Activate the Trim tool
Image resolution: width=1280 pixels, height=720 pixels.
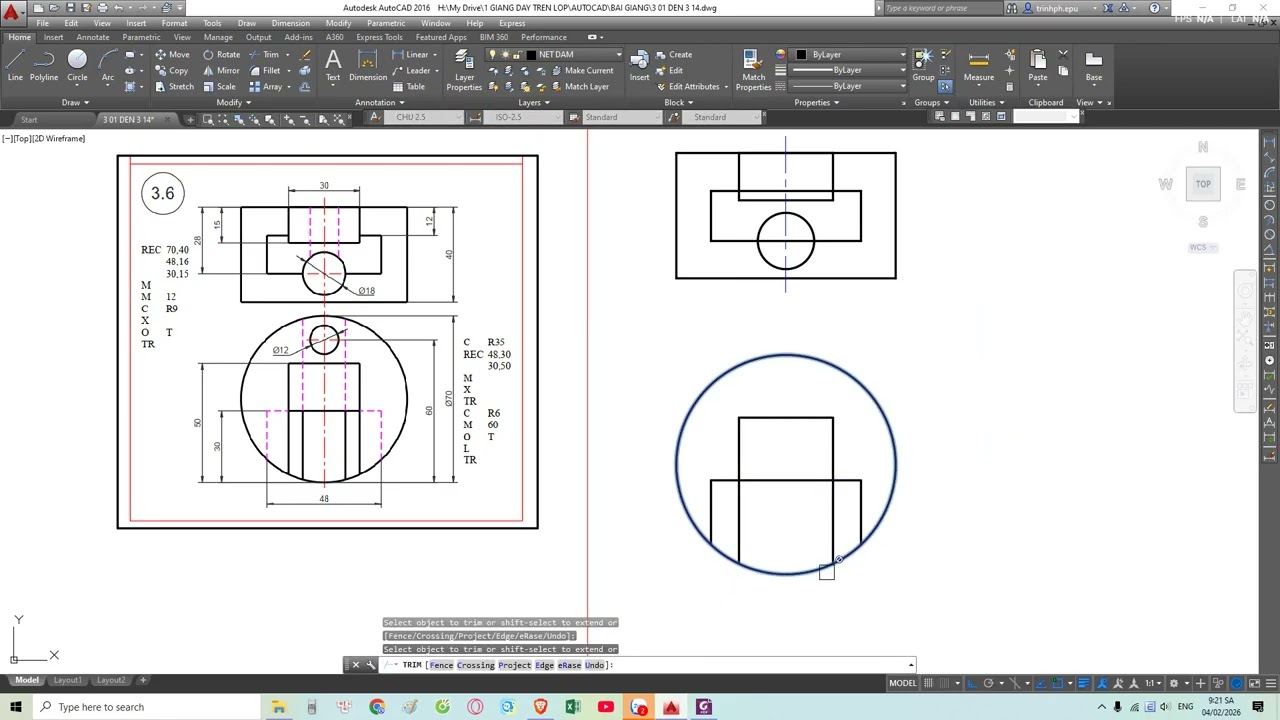[264, 55]
